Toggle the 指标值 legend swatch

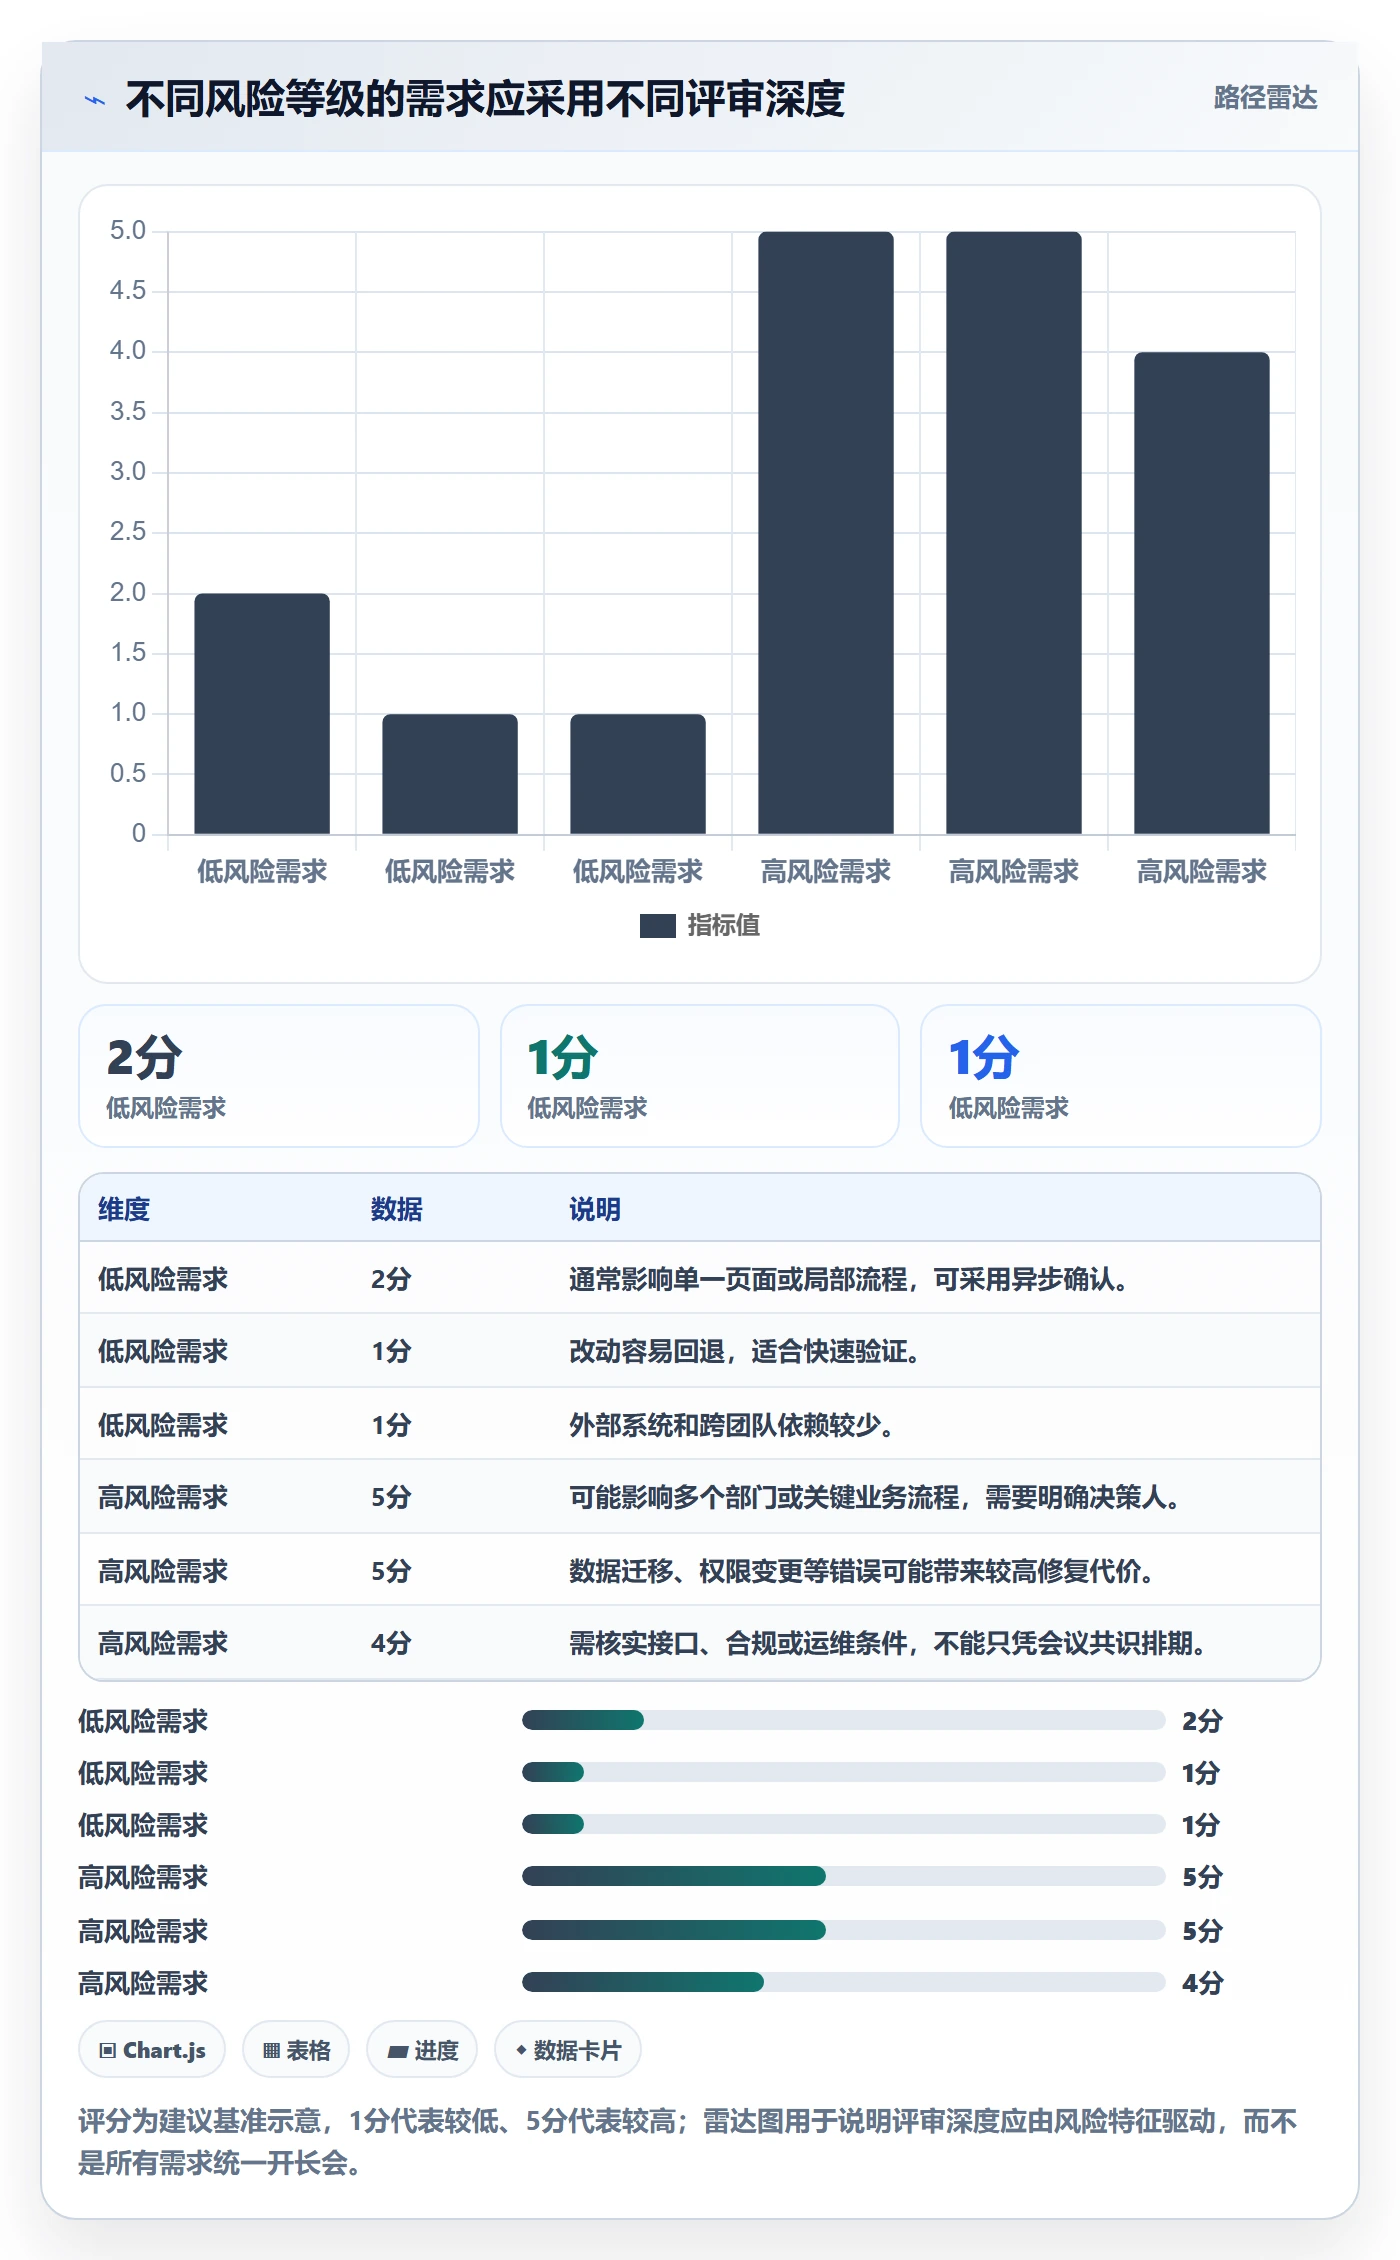tap(657, 926)
